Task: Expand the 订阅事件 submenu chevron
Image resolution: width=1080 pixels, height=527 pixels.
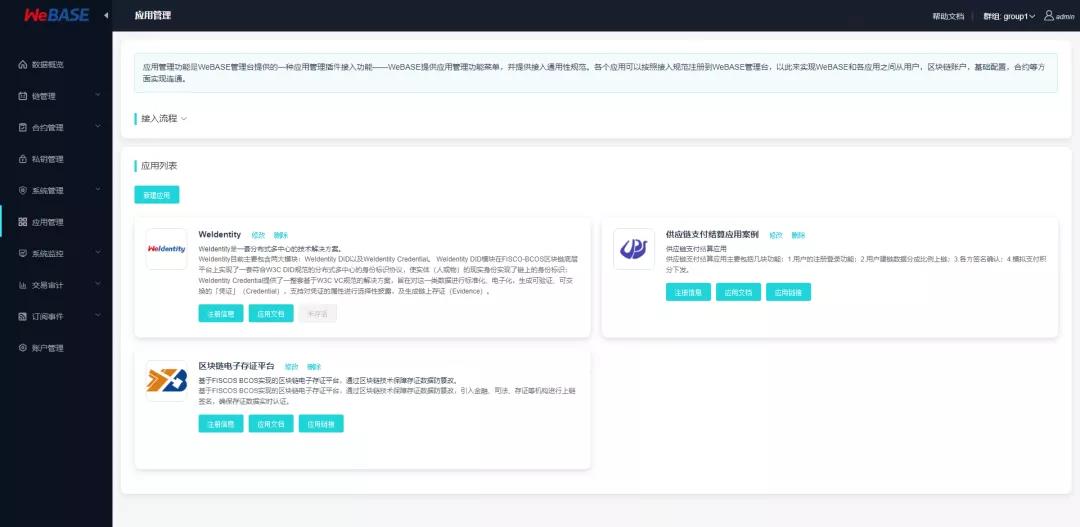Action: pos(97,316)
